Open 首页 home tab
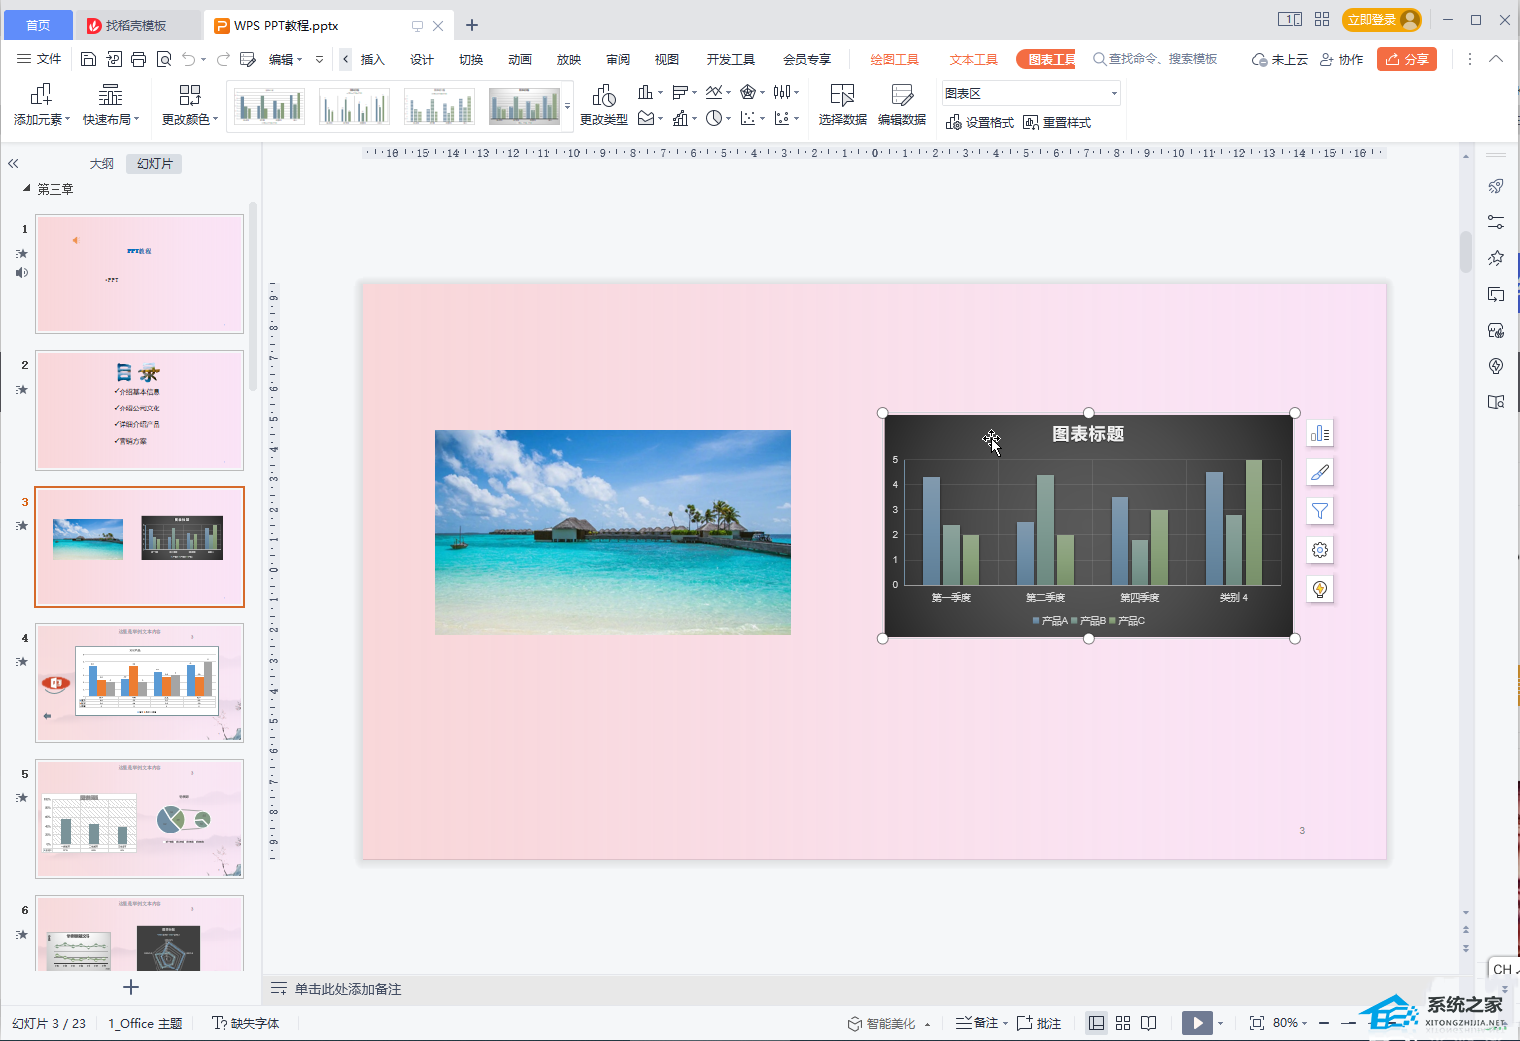This screenshot has height=1041, width=1520. pyautogui.click(x=38, y=25)
